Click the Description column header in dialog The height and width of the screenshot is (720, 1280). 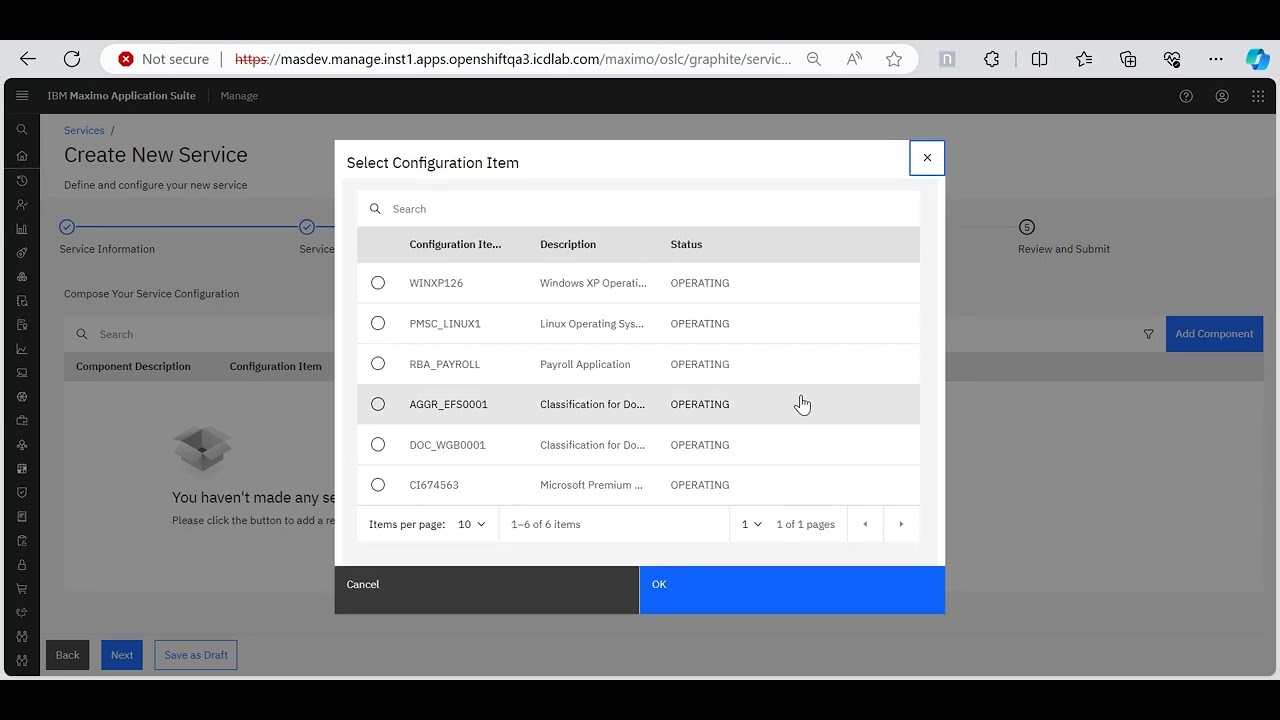[568, 244]
